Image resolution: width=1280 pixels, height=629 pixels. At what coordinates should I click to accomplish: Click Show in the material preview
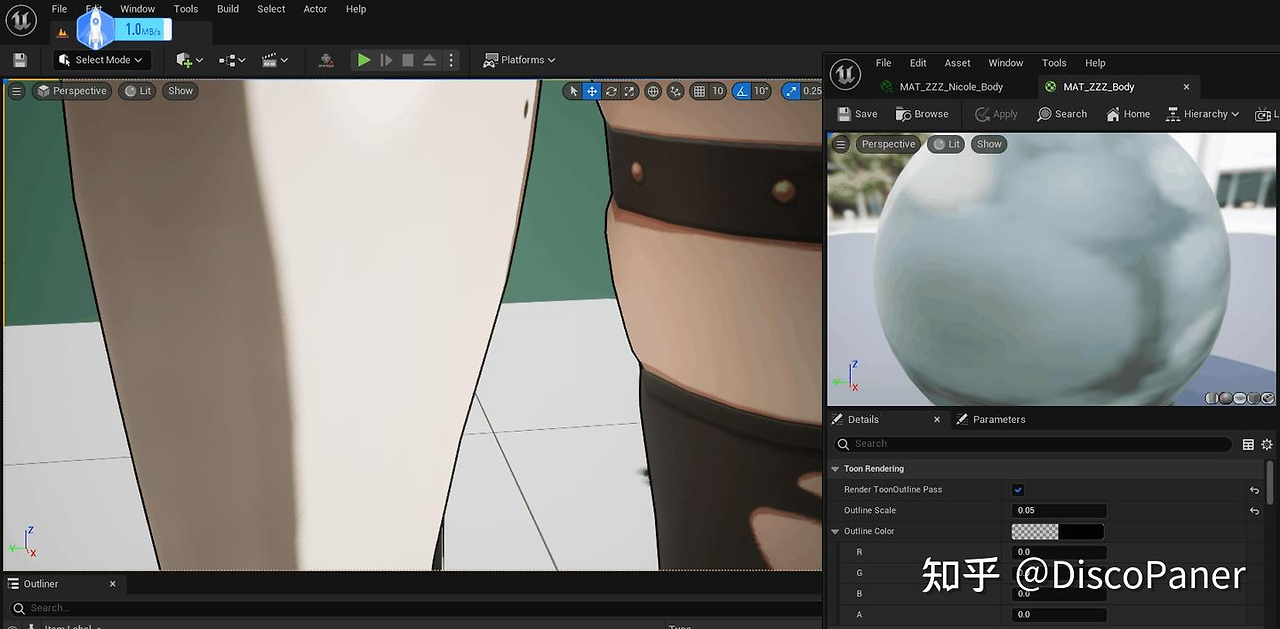point(989,144)
